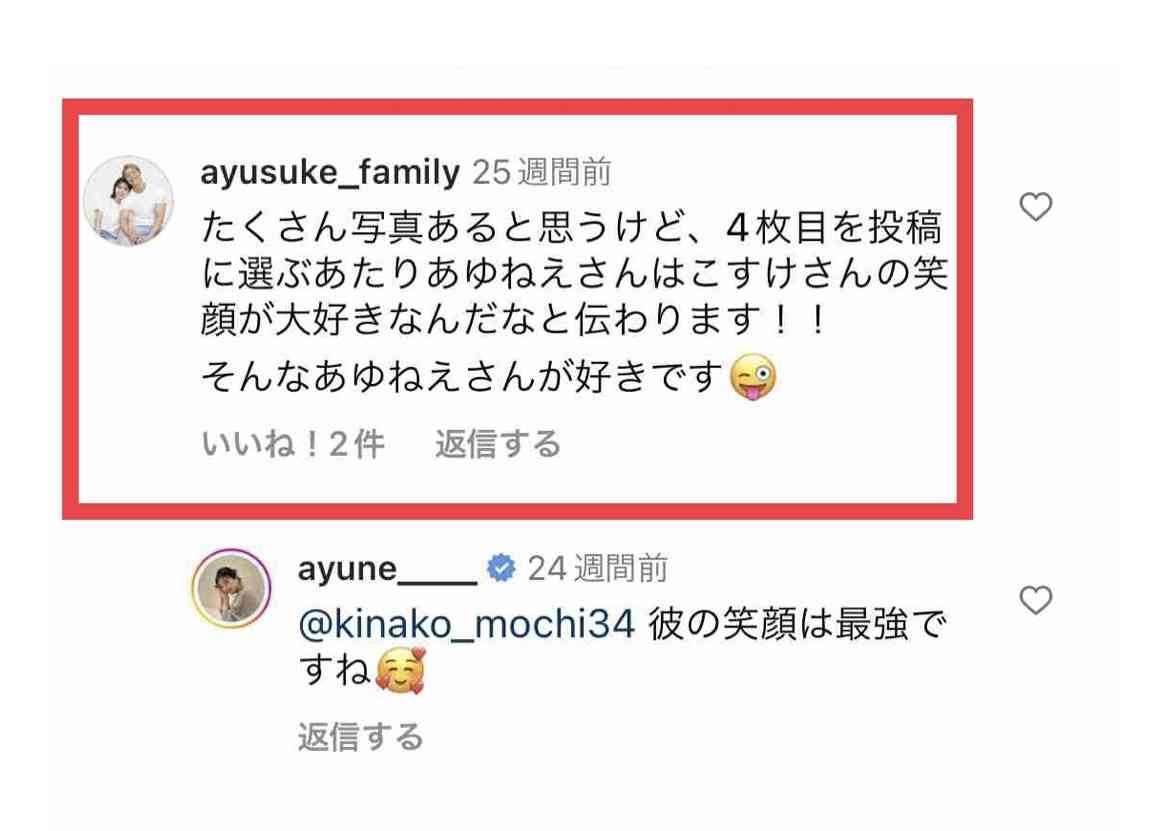Open ayusuke_family profile picture

(x=128, y=201)
